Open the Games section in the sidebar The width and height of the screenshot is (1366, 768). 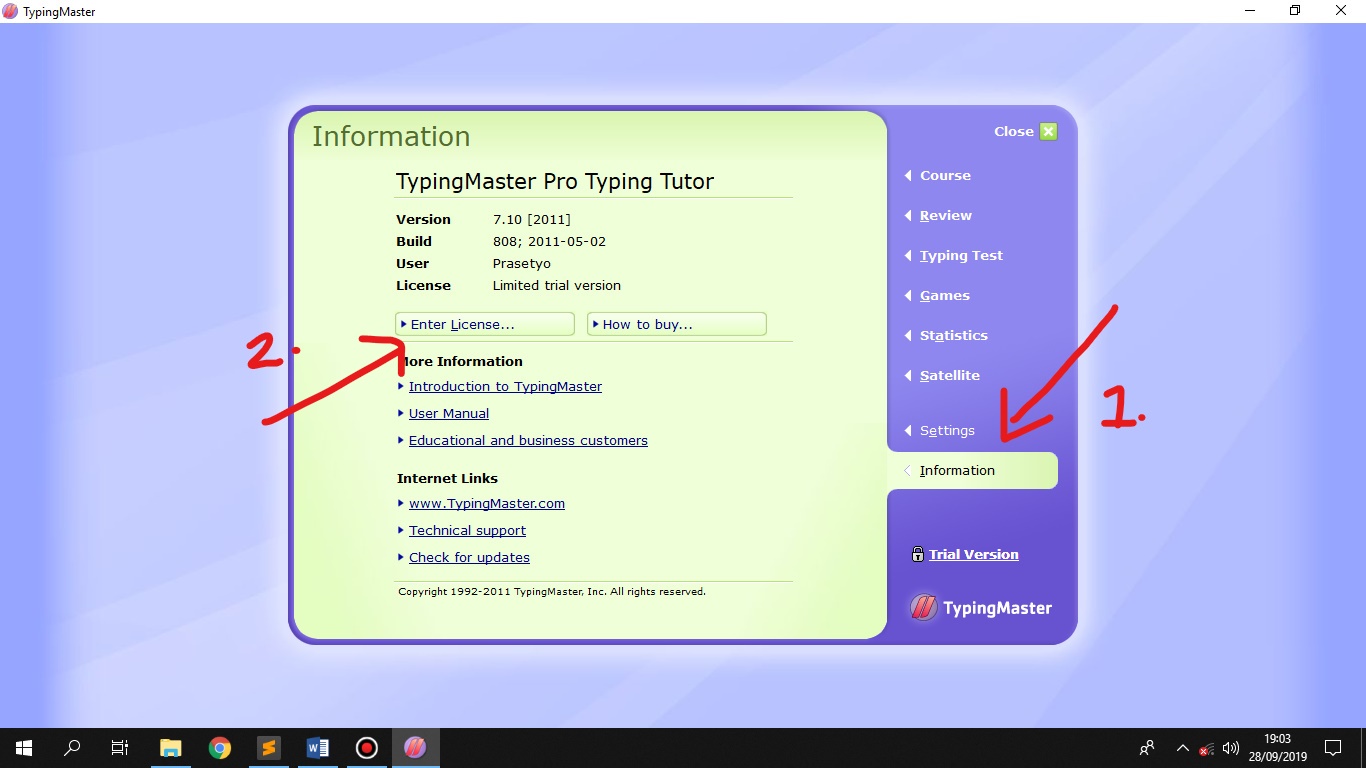[x=943, y=295]
